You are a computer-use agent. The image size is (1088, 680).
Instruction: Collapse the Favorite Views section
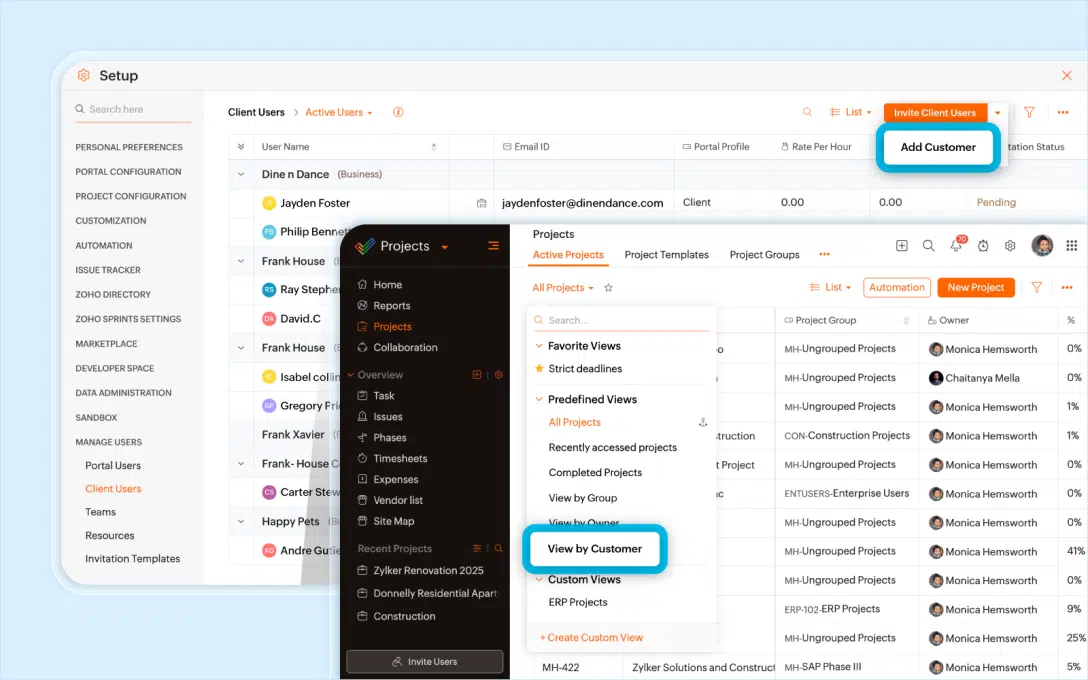pyautogui.click(x=538, y=346)
